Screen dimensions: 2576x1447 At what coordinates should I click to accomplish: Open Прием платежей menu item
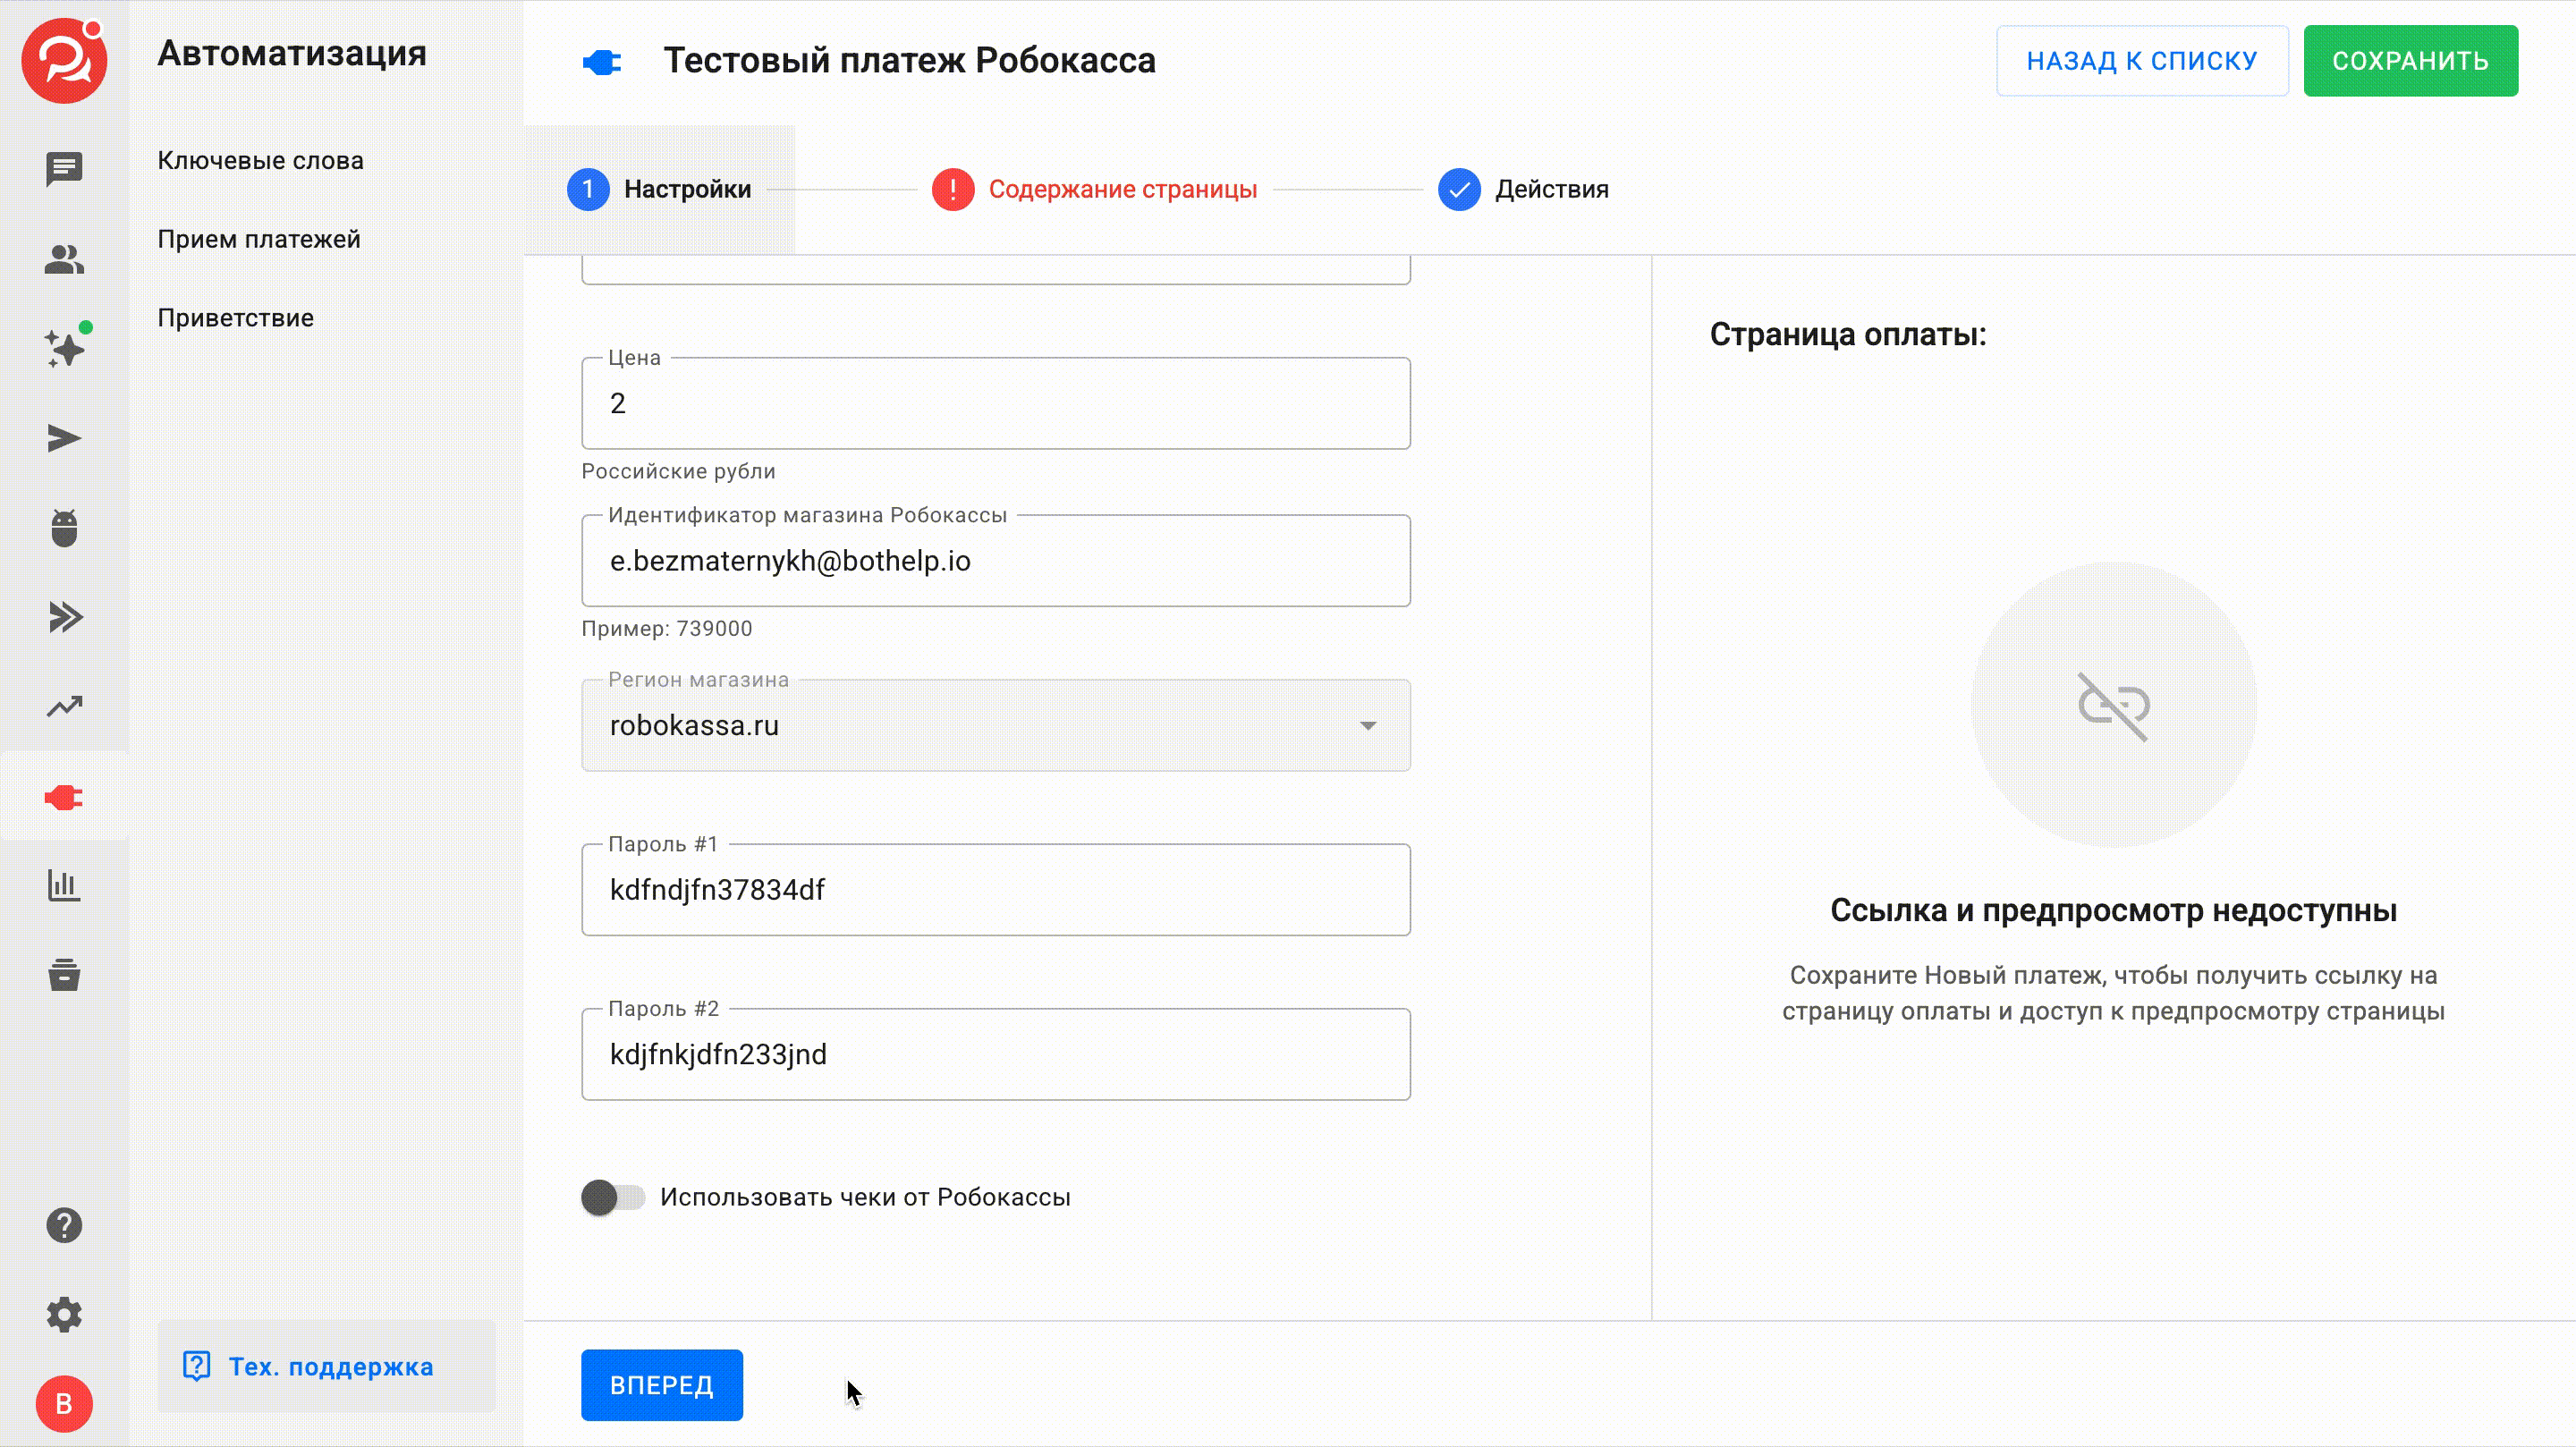pyautogui.click(x=259, y=239)
